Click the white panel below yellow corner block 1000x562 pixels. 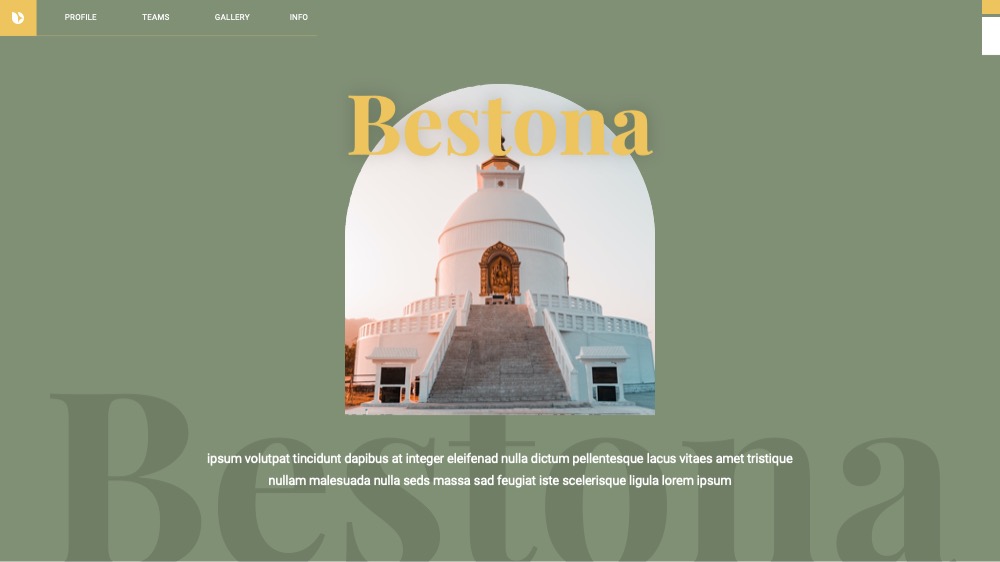click(x=990, y=36)
